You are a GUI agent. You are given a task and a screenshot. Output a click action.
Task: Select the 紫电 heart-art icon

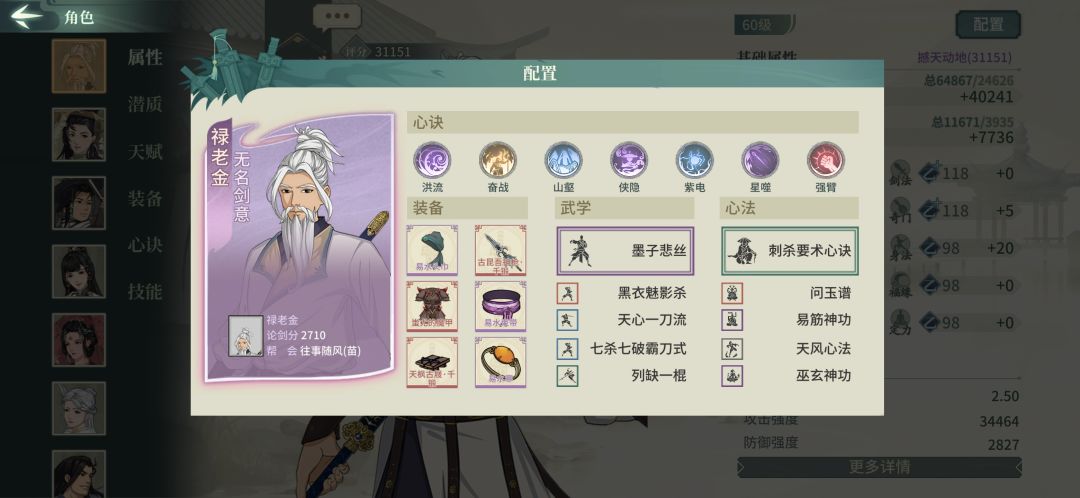click(694, 160)
